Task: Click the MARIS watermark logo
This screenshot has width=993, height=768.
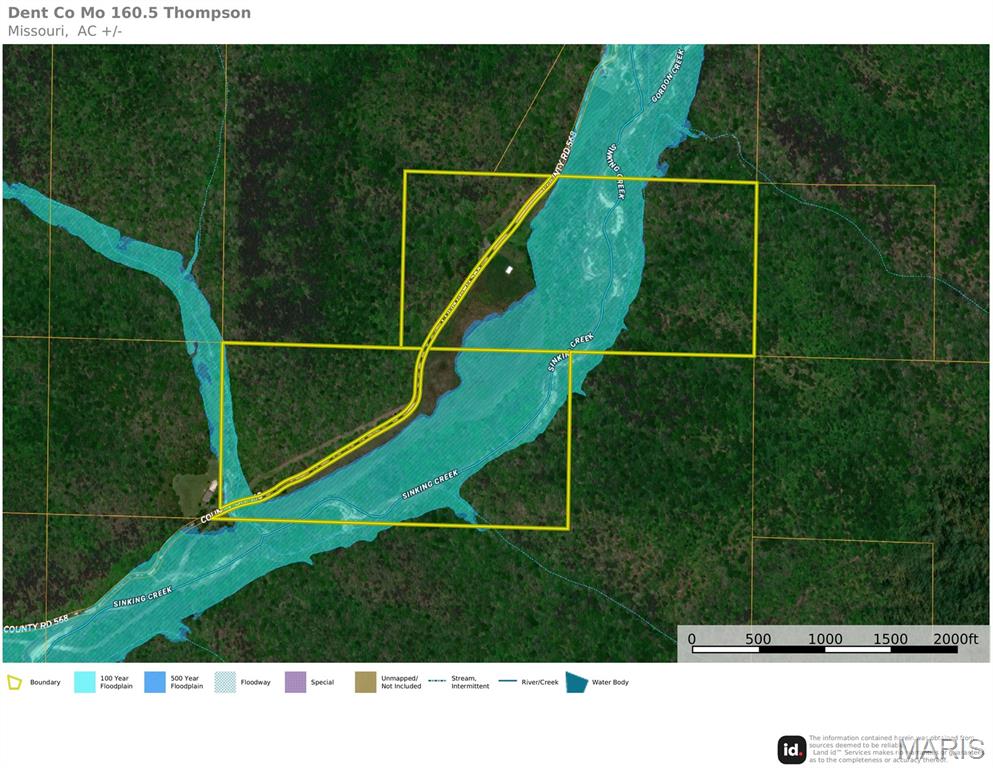Action: [941, 748]
